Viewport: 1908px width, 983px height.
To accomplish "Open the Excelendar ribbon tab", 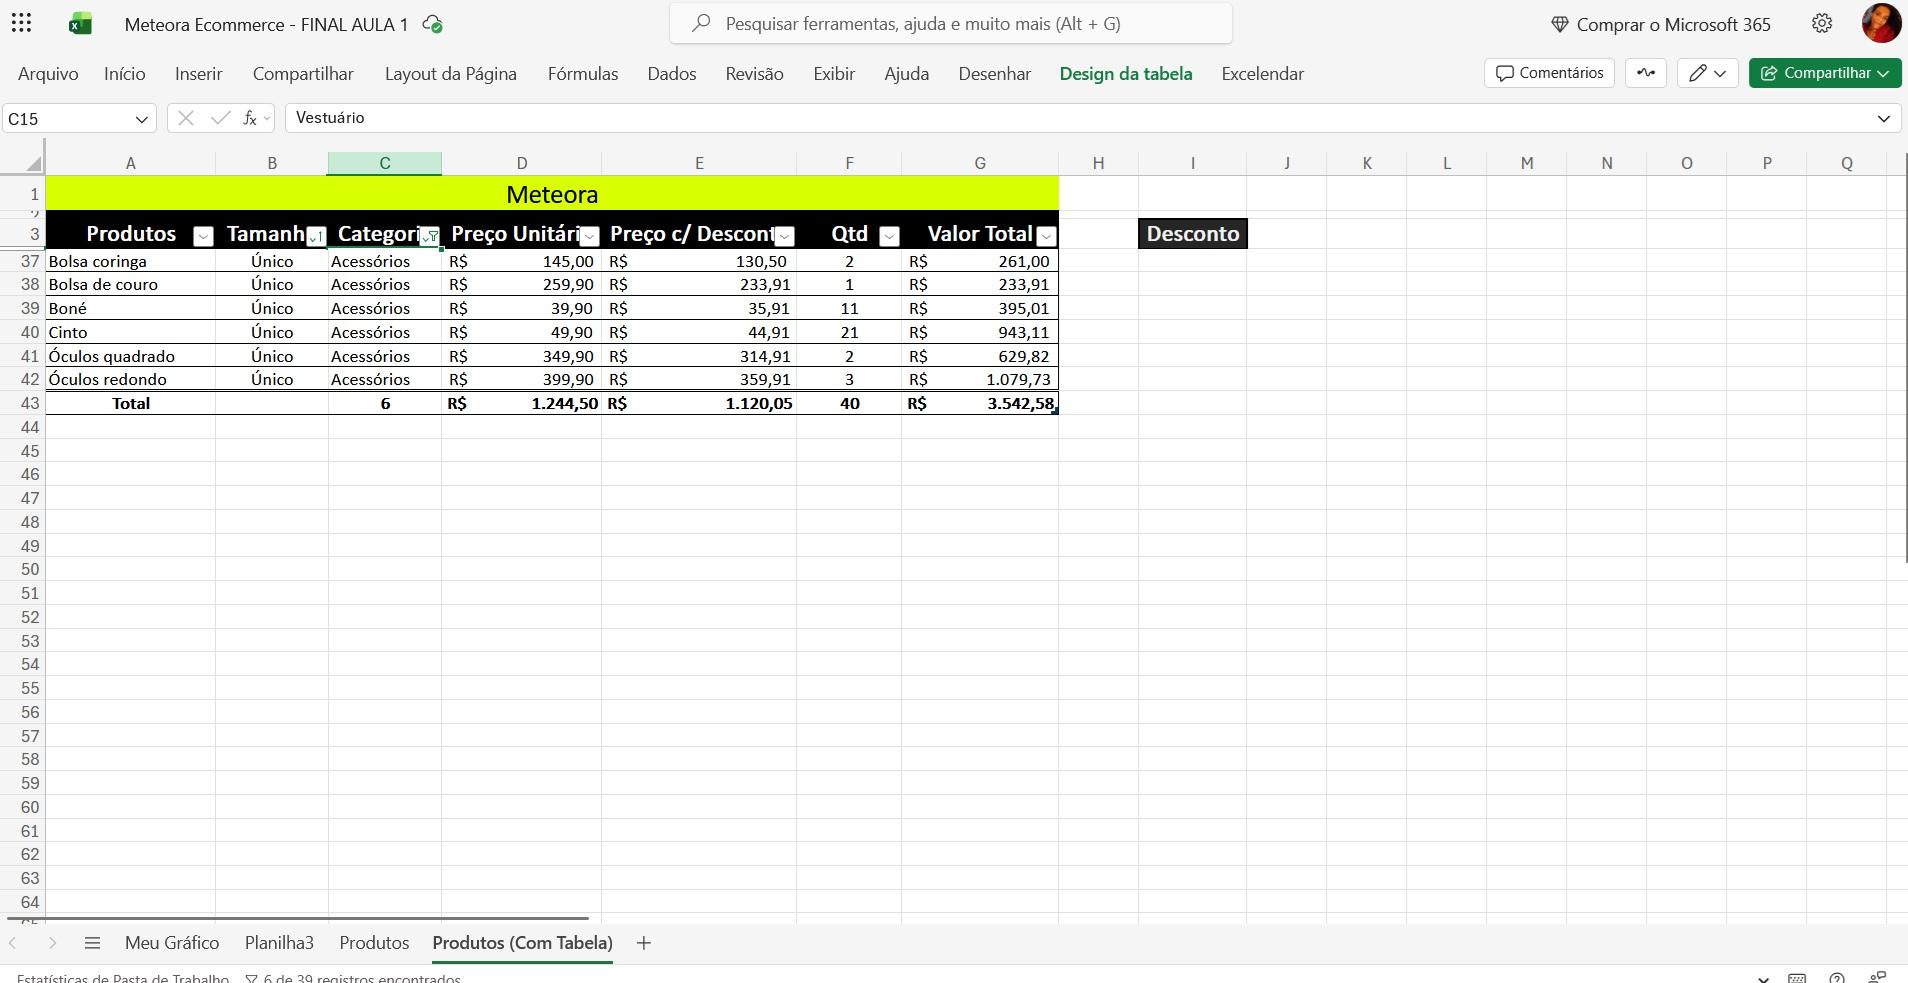I will pos(1263,74).
